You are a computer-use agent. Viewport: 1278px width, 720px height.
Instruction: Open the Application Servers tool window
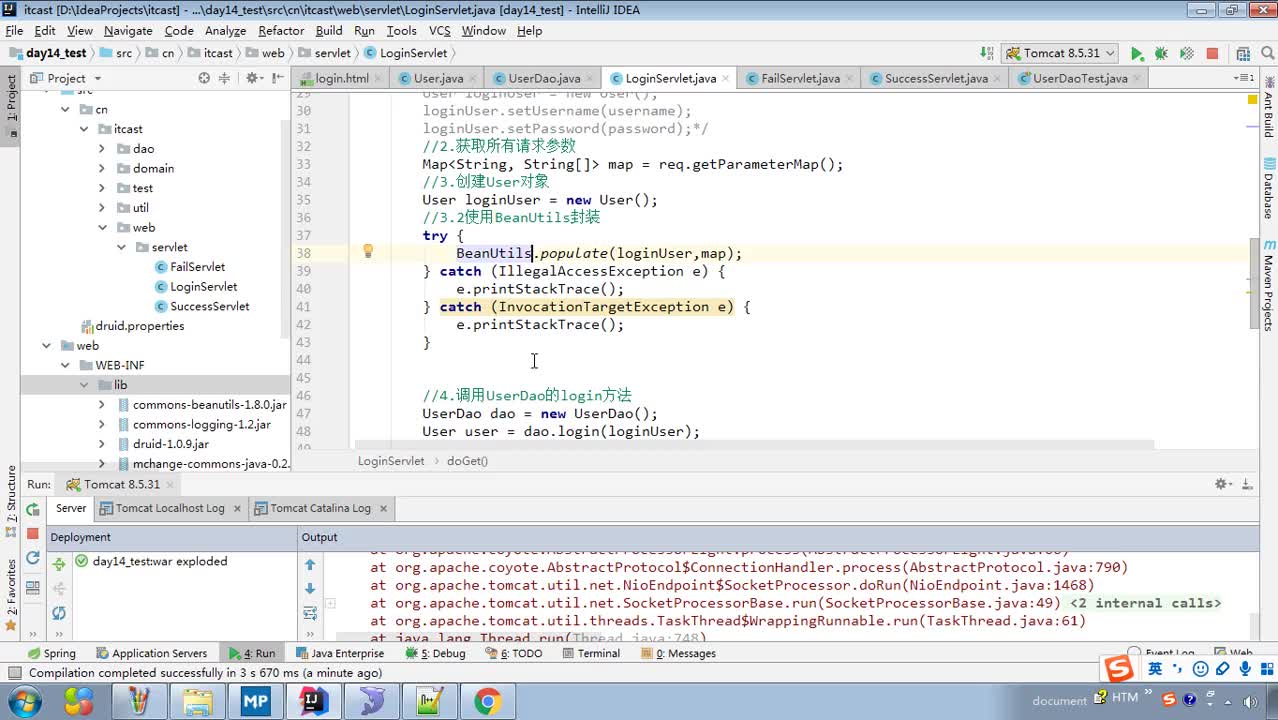click(151, 653)
